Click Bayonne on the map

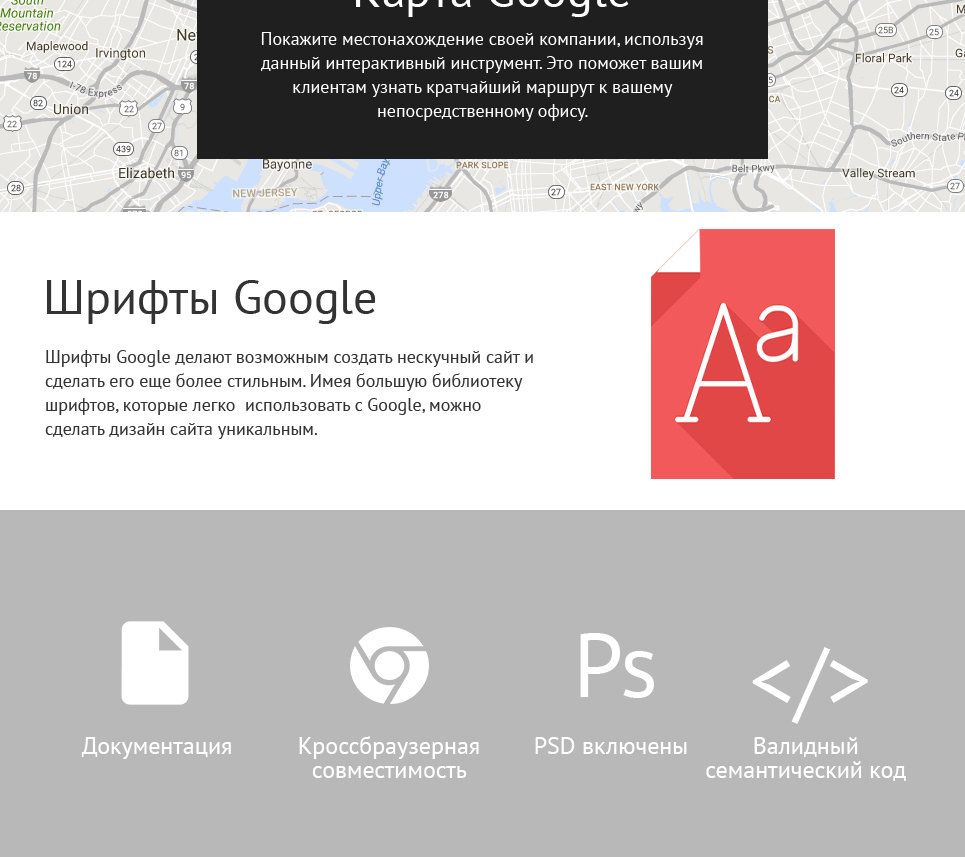tap(287, 164)
